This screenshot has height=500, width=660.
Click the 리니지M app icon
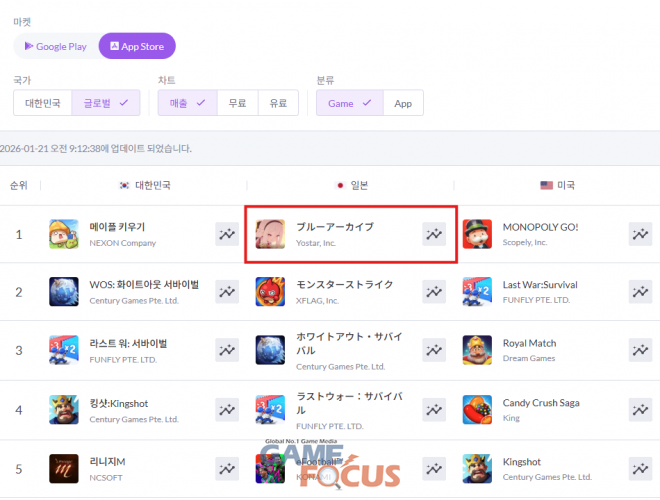coord(64,468)
